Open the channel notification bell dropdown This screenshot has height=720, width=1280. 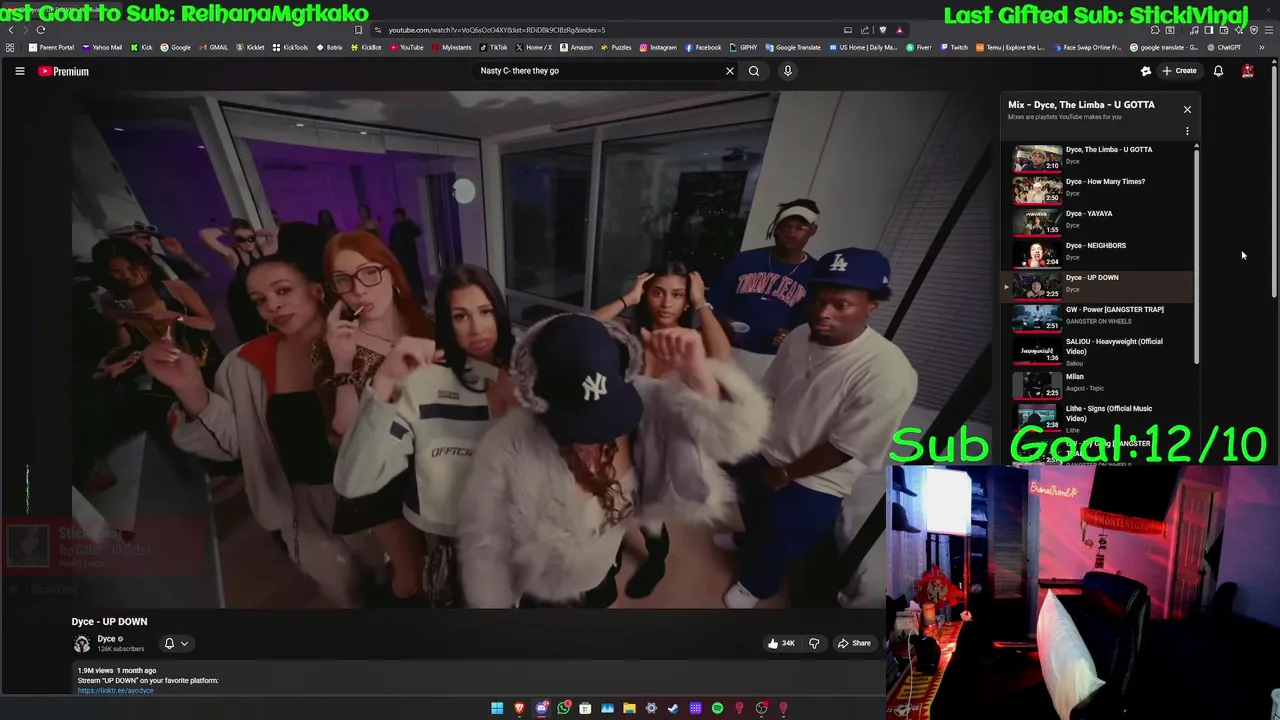(x=175, y=643)
